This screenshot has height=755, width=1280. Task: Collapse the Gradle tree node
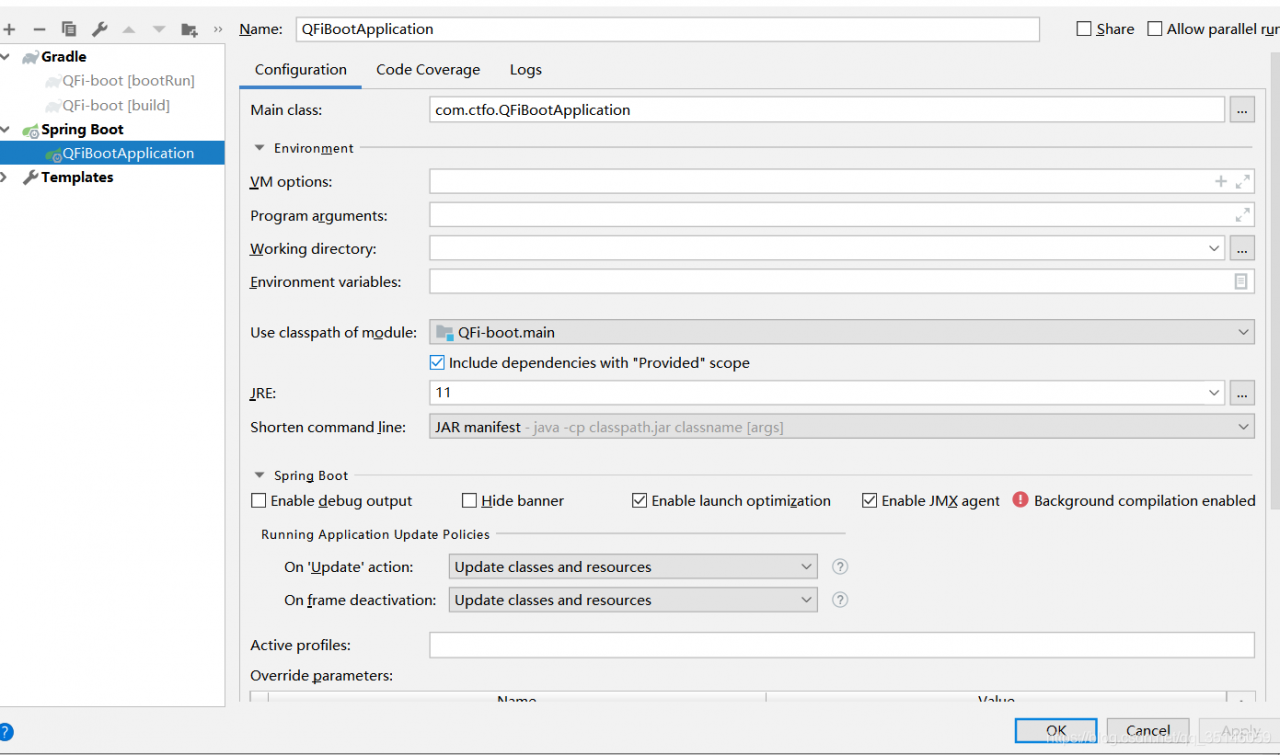coord(6,57)
